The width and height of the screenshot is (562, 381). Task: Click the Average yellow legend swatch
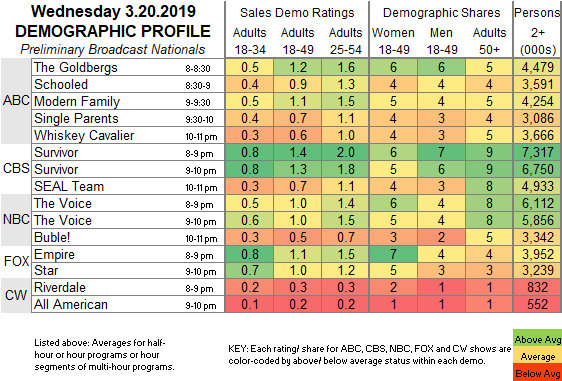coord(537,356)
